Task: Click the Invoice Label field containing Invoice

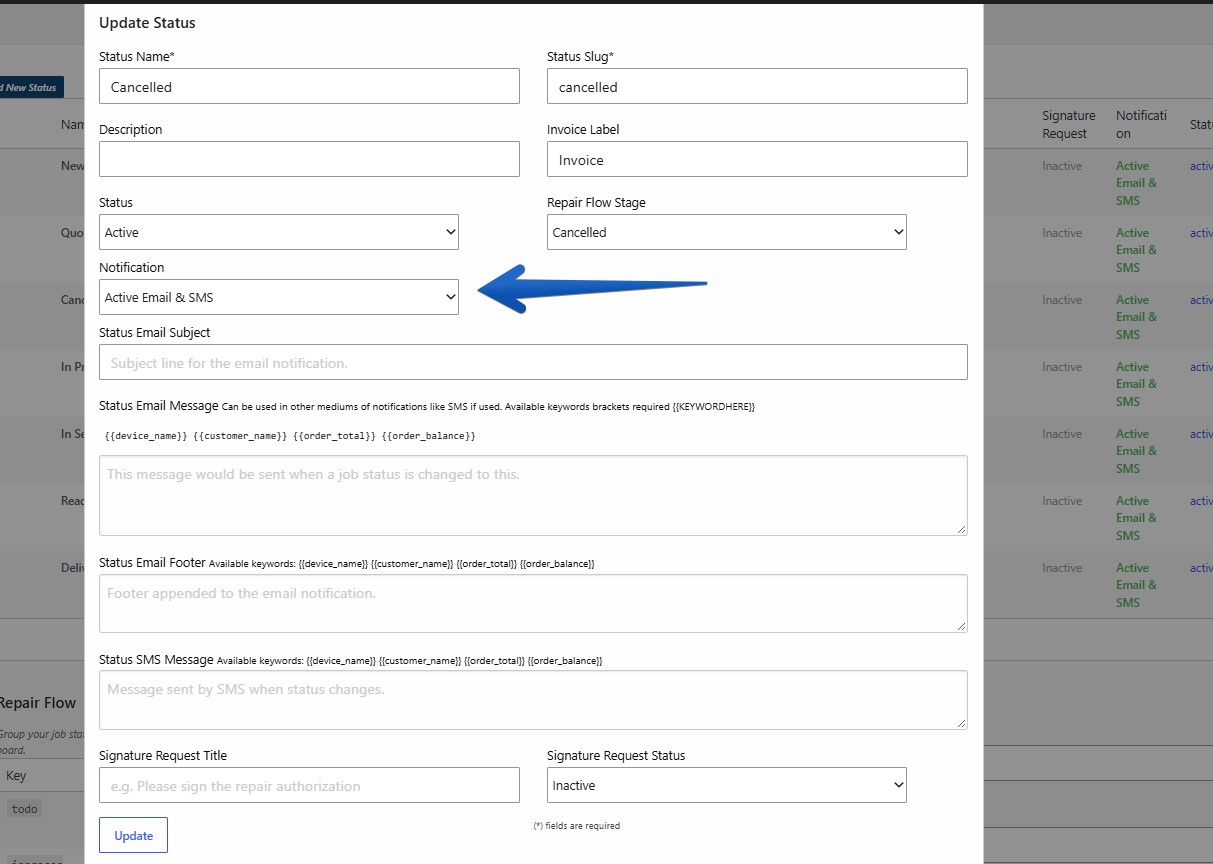Action: (x=757, y=159)
